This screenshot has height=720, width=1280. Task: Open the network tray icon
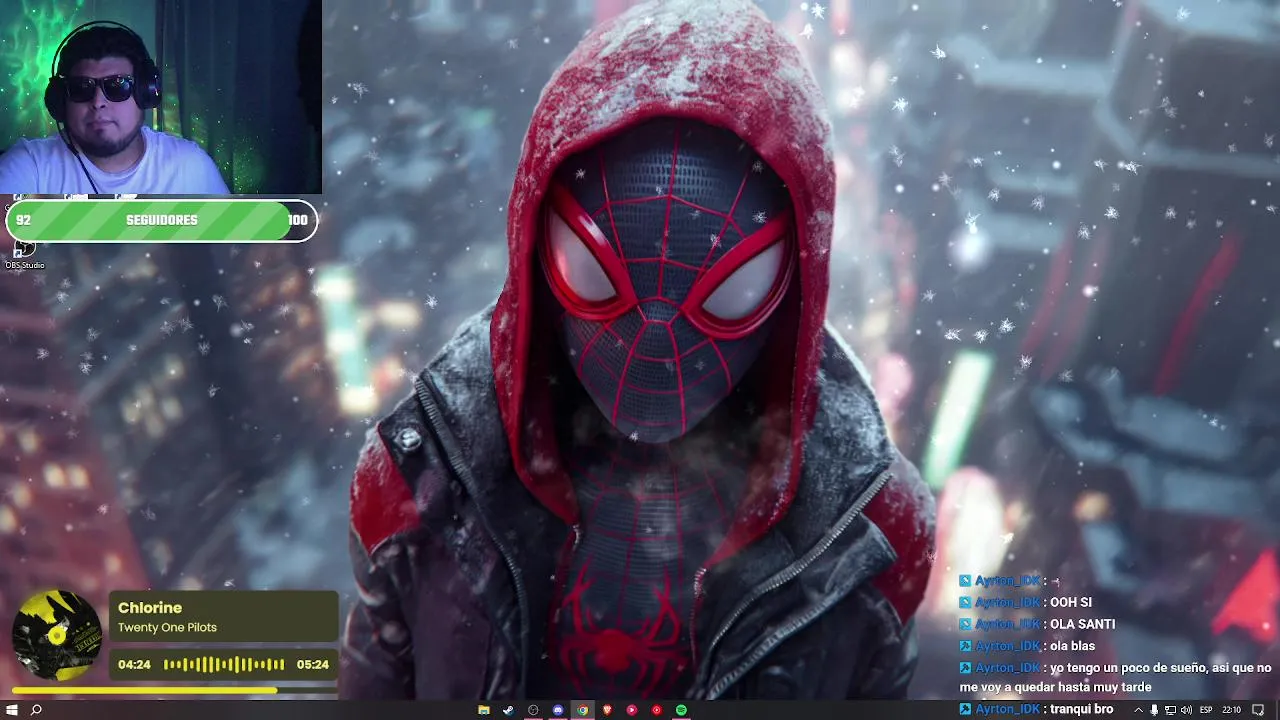tap(1170, 710)
